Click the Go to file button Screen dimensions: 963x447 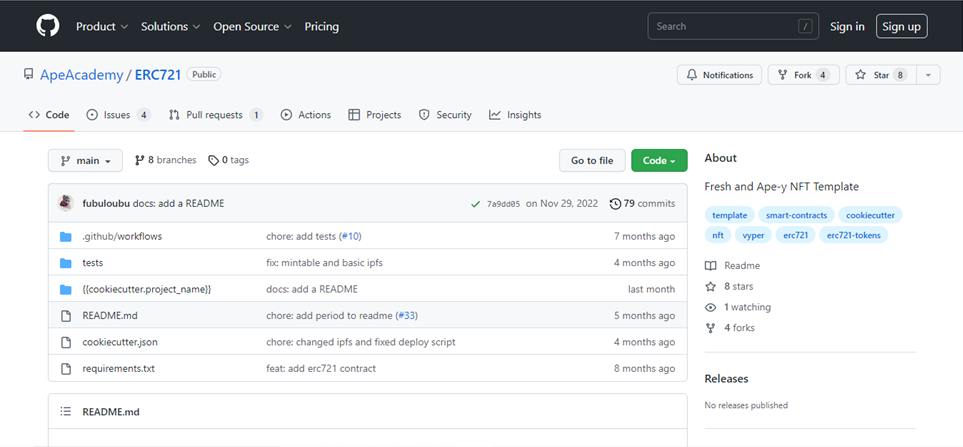pyautogui.click(x=592, y=160)
